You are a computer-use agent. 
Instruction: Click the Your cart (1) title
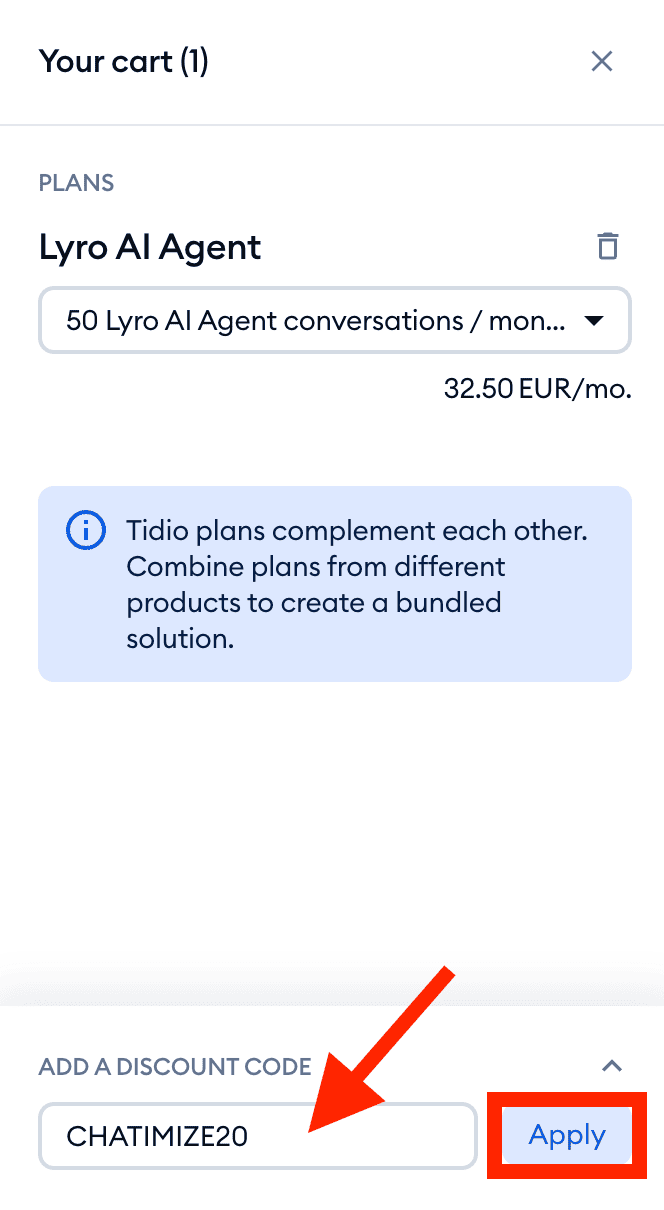click(x=124, y=62)
